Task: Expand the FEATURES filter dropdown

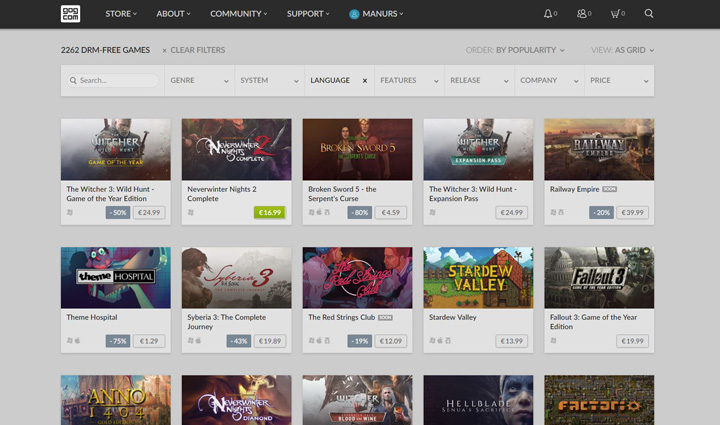Action: coord(409,81)
